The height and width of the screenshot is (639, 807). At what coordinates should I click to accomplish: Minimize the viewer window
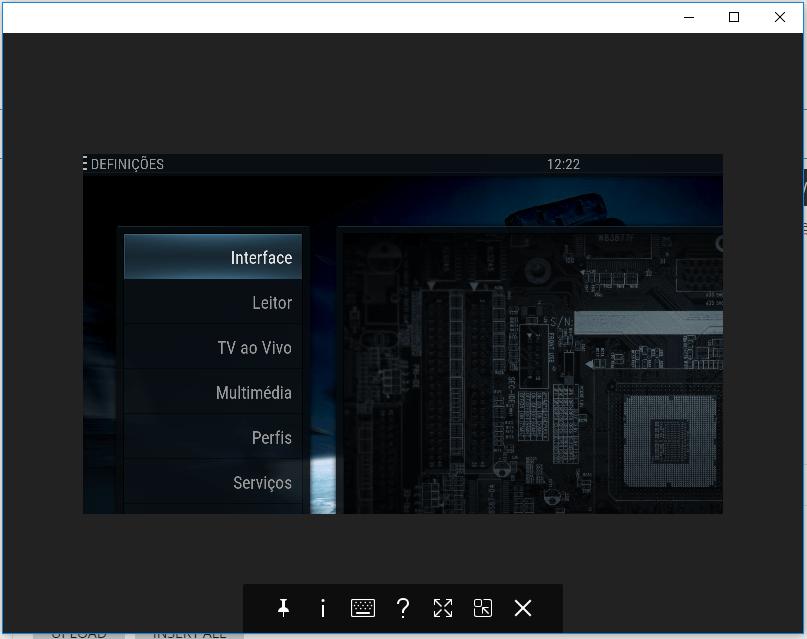pos(688,17)
